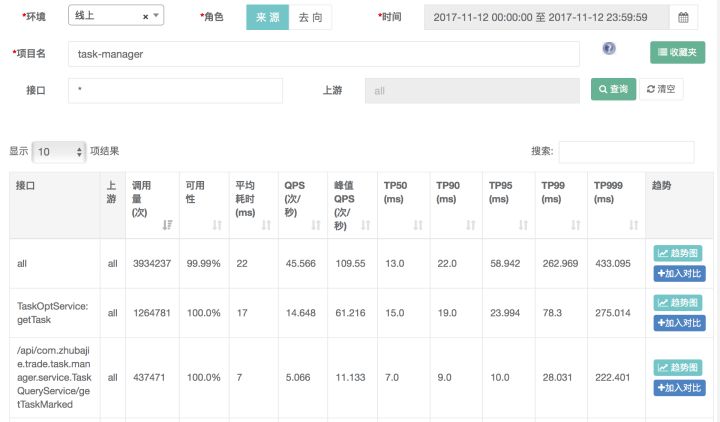Switch role to 去向
Image resolution: width=720 pixels, height=422 pixels.
(x=310, y=17)
